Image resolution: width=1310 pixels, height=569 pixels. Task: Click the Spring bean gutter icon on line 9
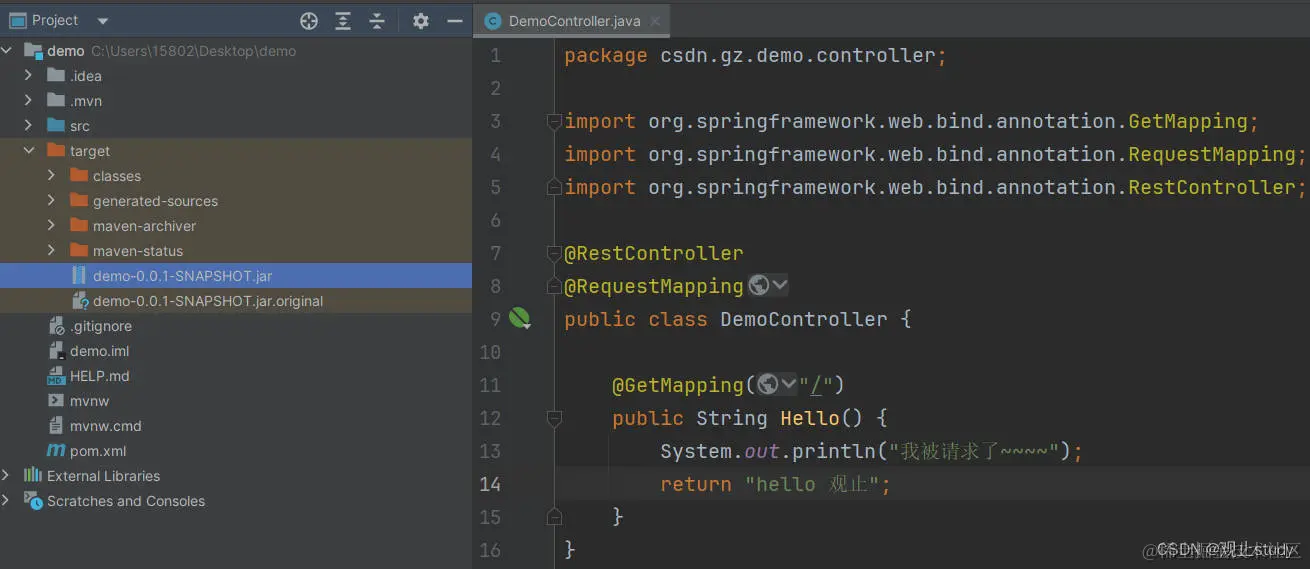pyautogui.click(x=519, y=319)
